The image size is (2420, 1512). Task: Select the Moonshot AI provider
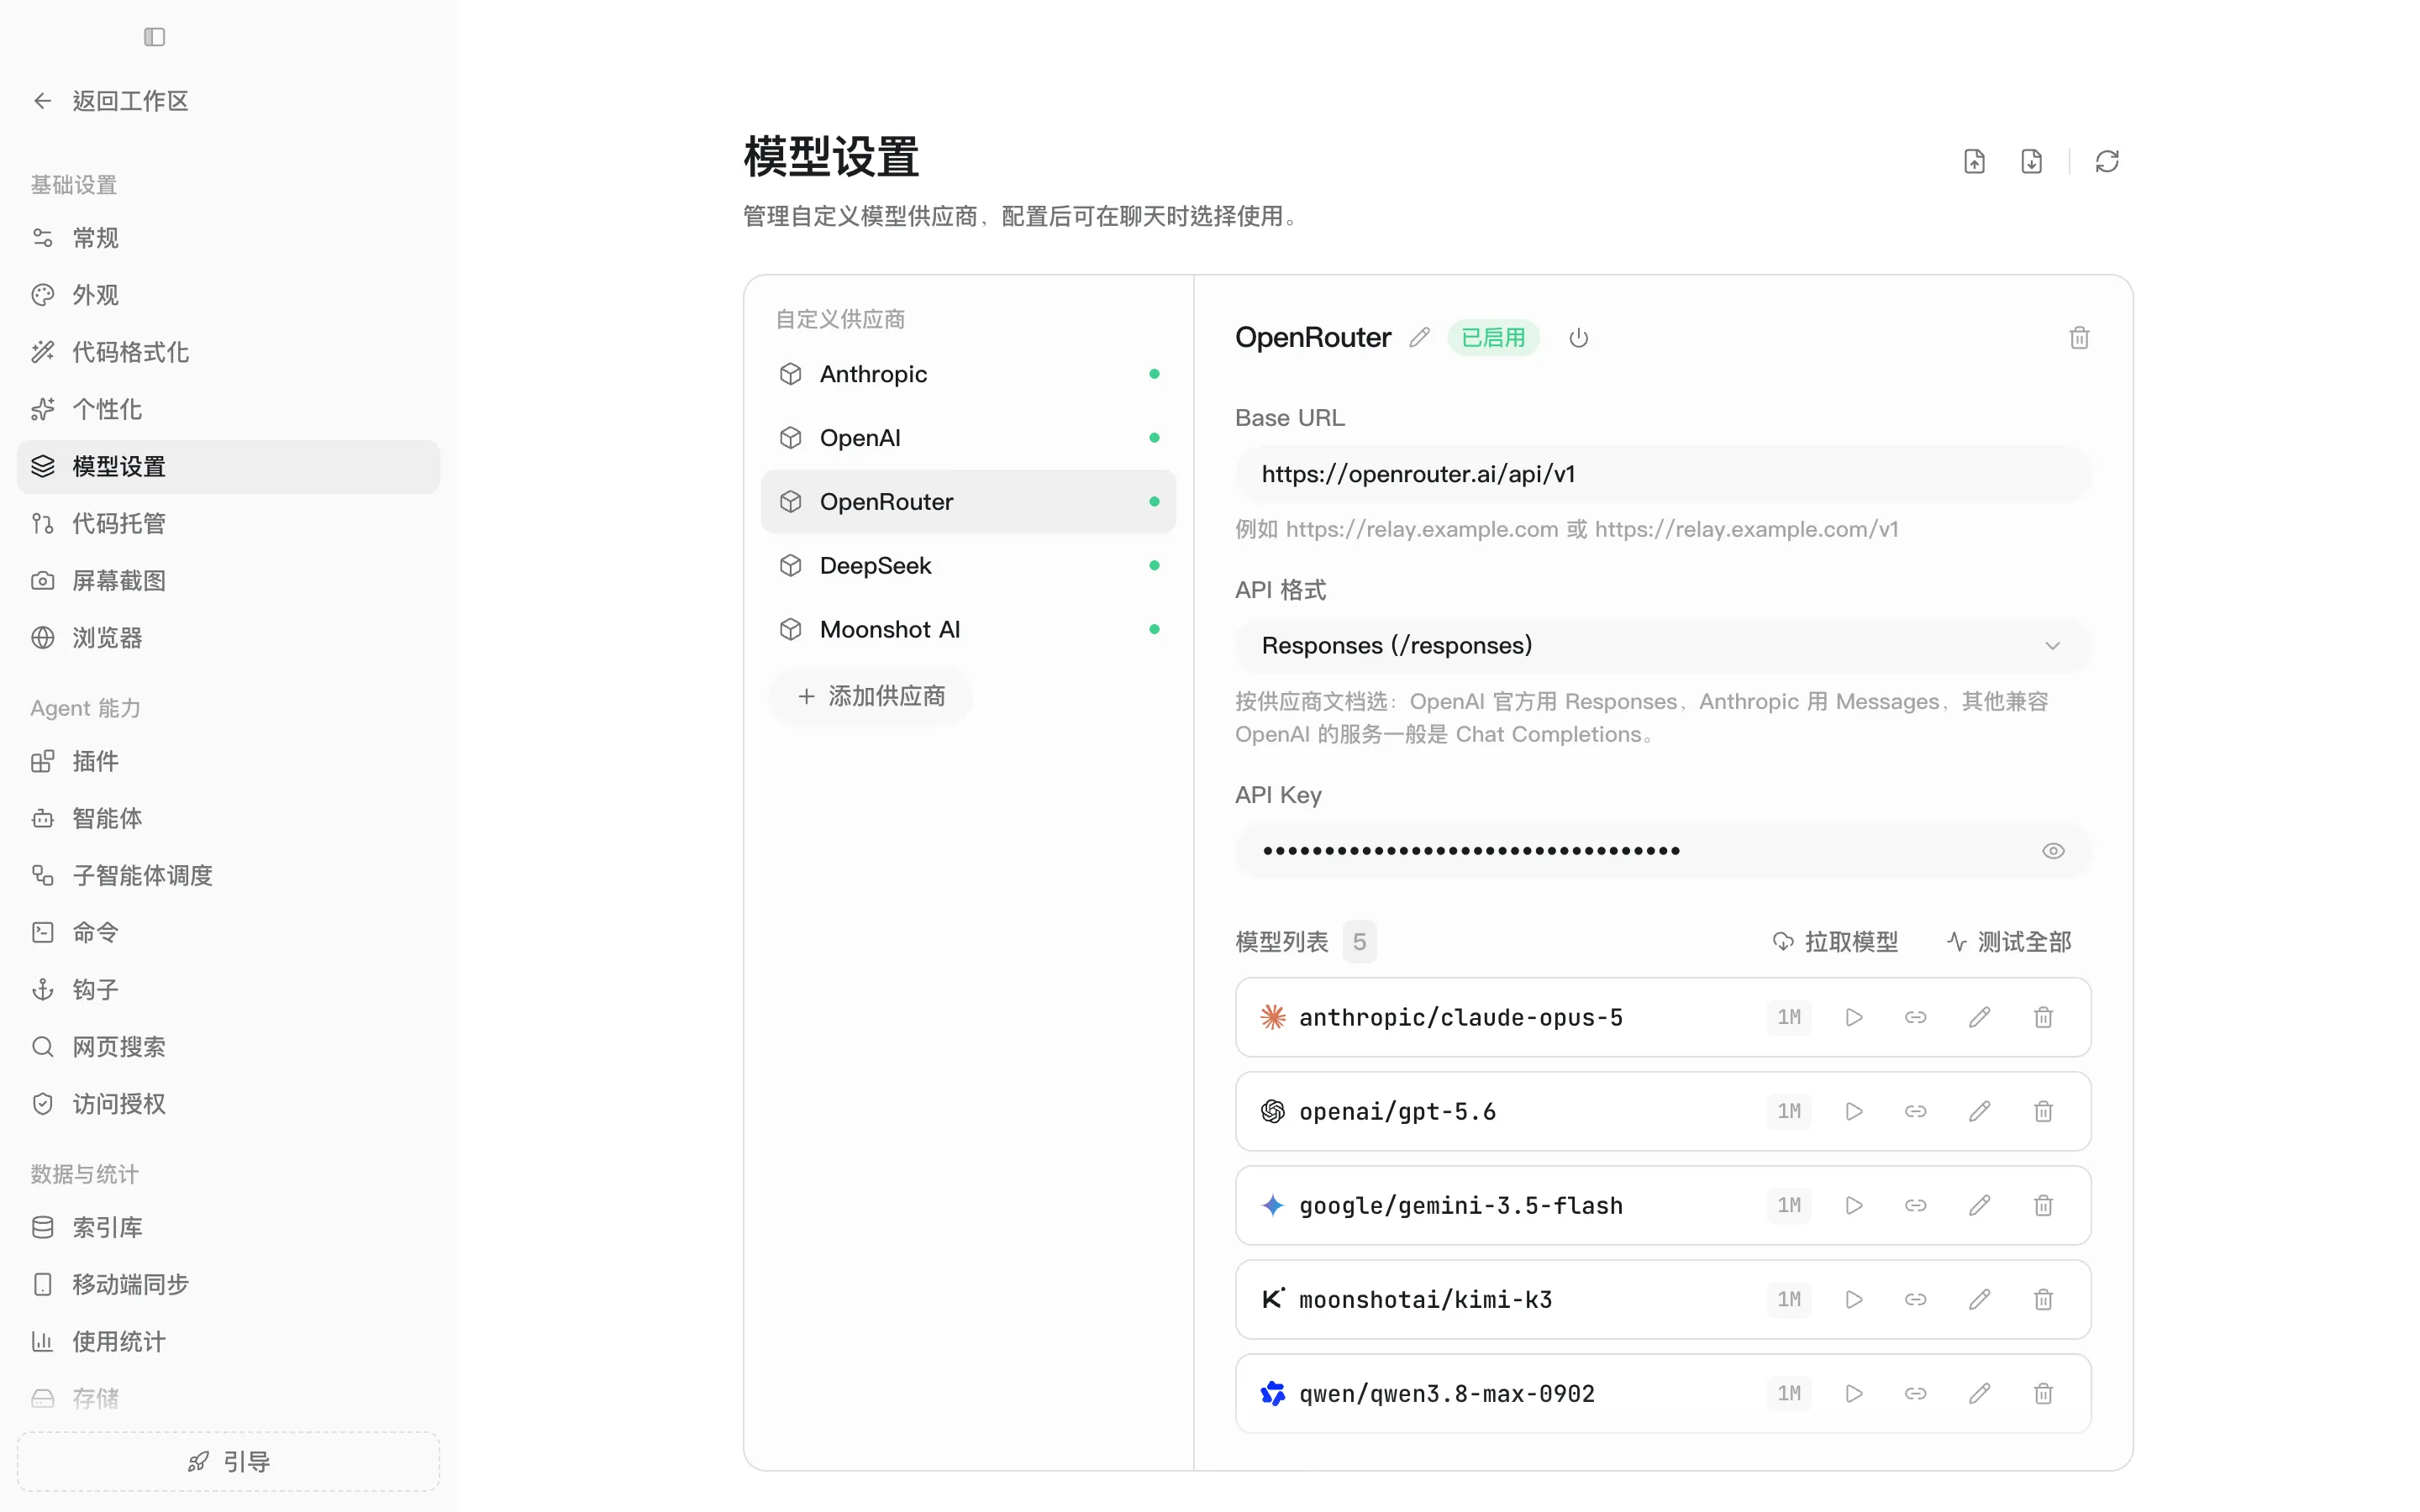(968, 630)
